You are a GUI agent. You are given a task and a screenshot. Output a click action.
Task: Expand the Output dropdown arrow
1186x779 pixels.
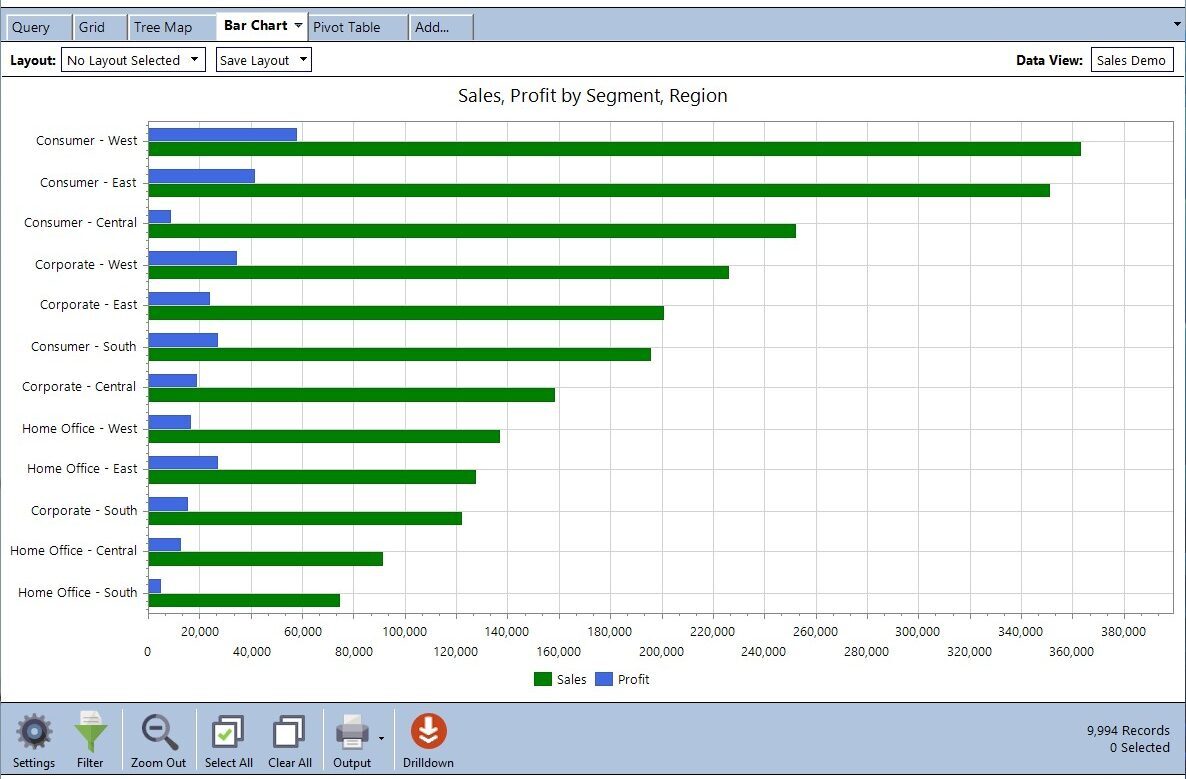pos(381,739)
